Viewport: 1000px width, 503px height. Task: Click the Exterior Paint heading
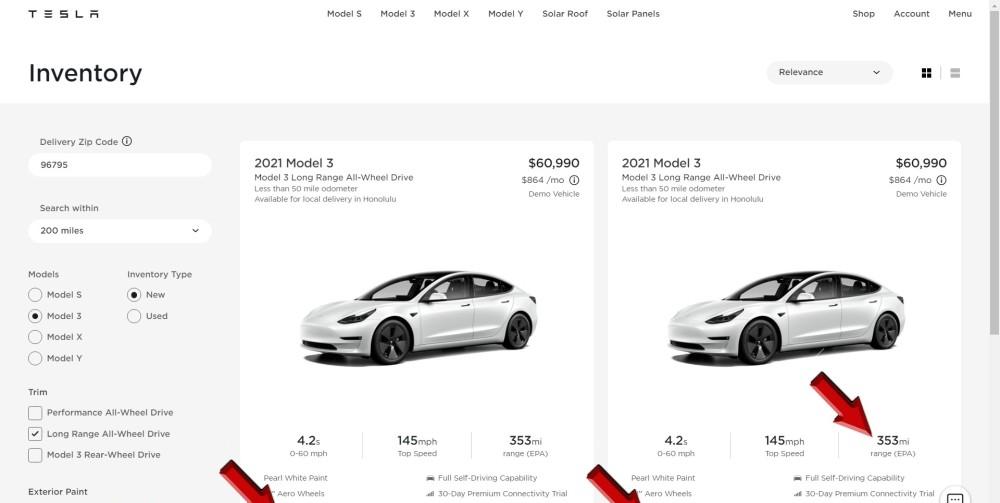pos(58,492)
